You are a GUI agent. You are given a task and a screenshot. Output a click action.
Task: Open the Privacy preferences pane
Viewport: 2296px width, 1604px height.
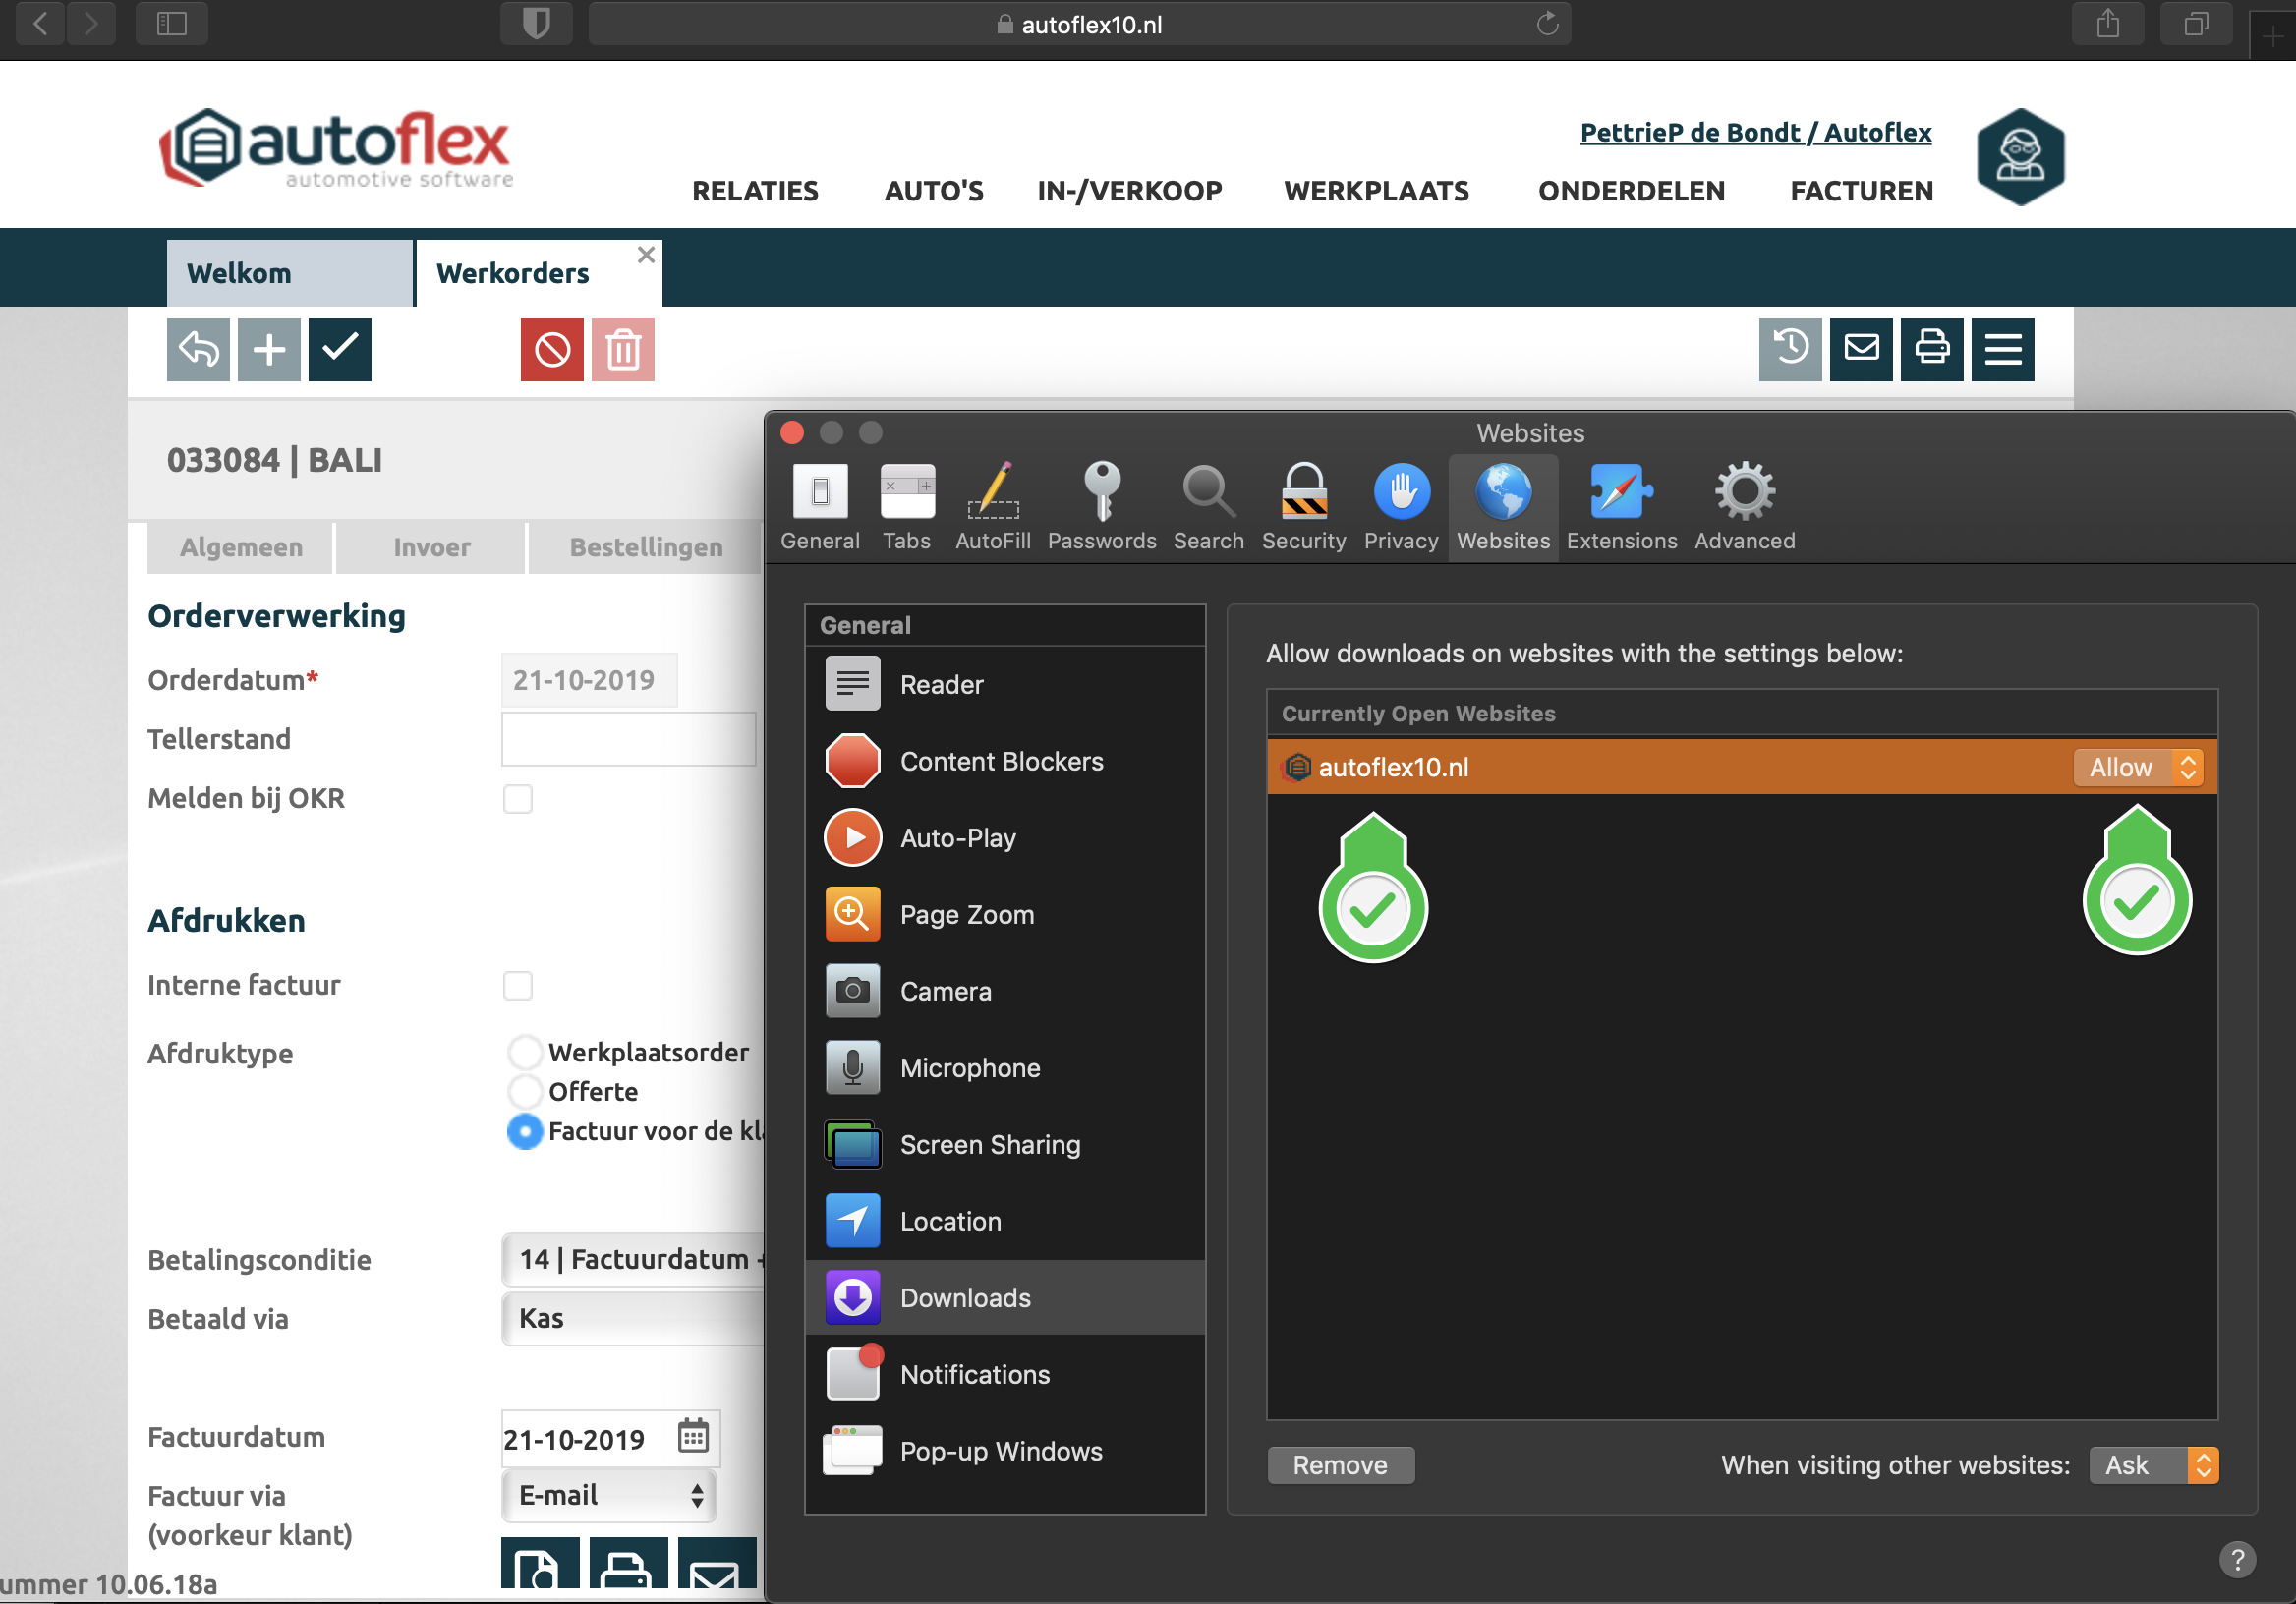click(1400, 506)
